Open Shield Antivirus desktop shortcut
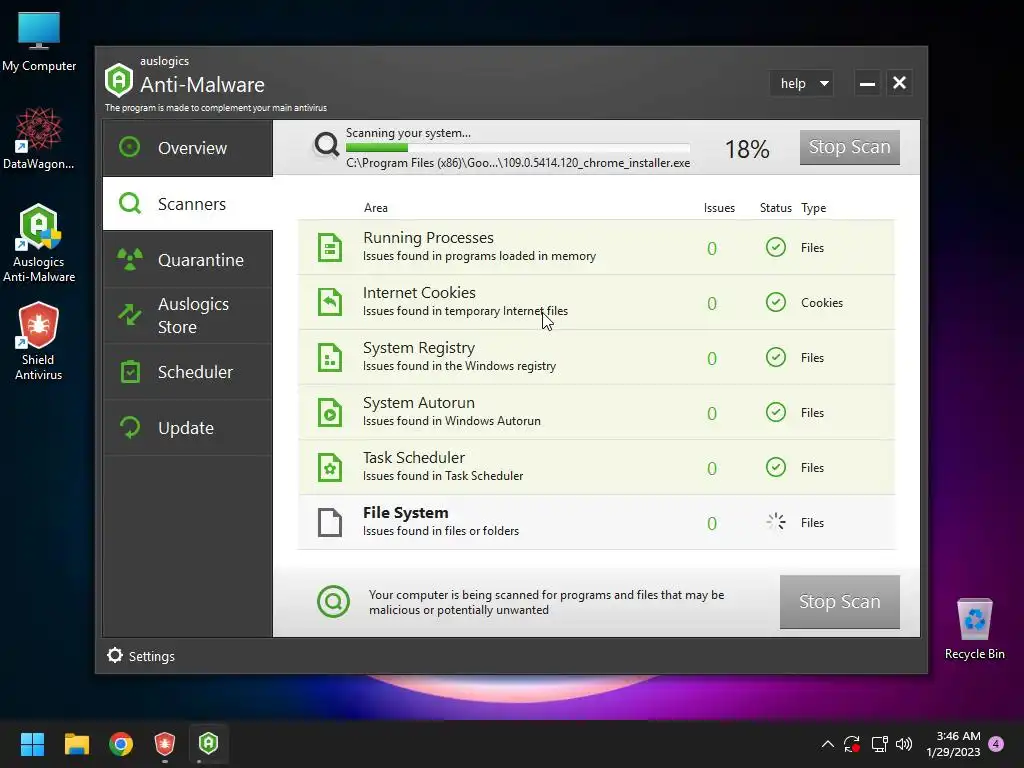The width and height of the screenshot is (1024, 768). coord(39,341)
